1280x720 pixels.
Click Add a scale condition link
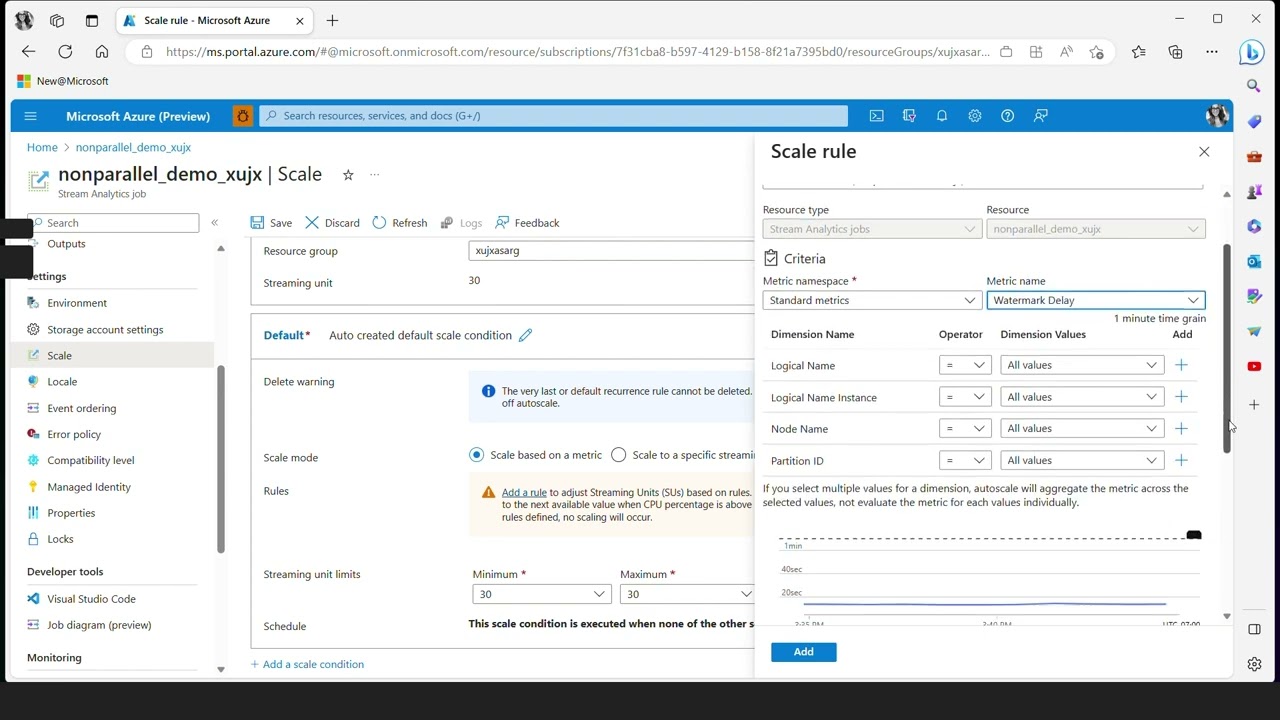point(307,664)
